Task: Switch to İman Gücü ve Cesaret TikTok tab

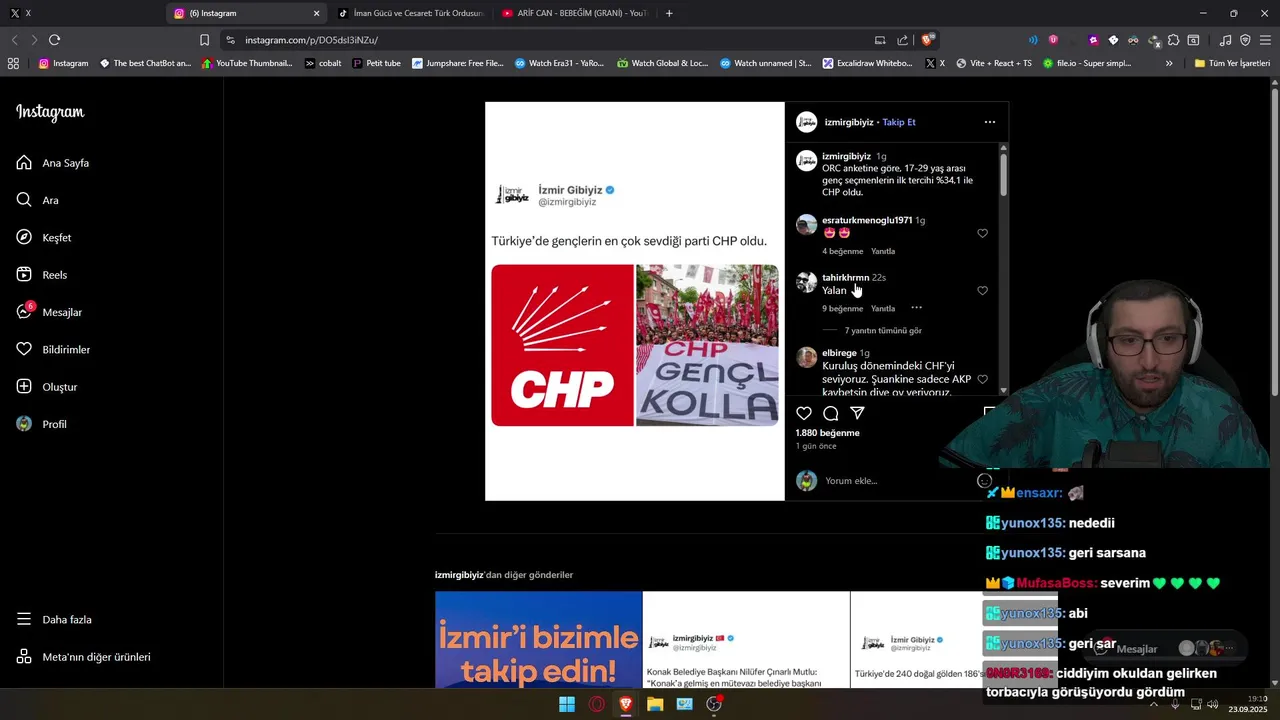Action: (410, 13)
